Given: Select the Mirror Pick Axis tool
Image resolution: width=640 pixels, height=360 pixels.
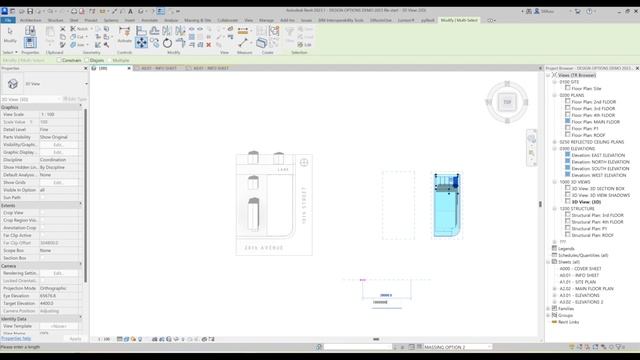Looking at the screenshot, I should pos(167,31).
